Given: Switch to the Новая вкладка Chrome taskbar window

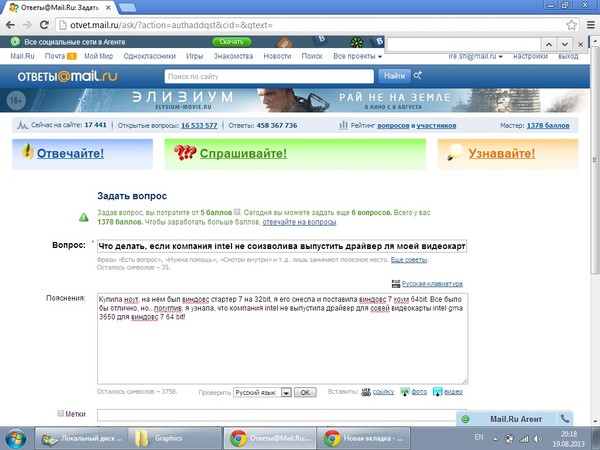Looking at the screenshot, I should [364, 438].
